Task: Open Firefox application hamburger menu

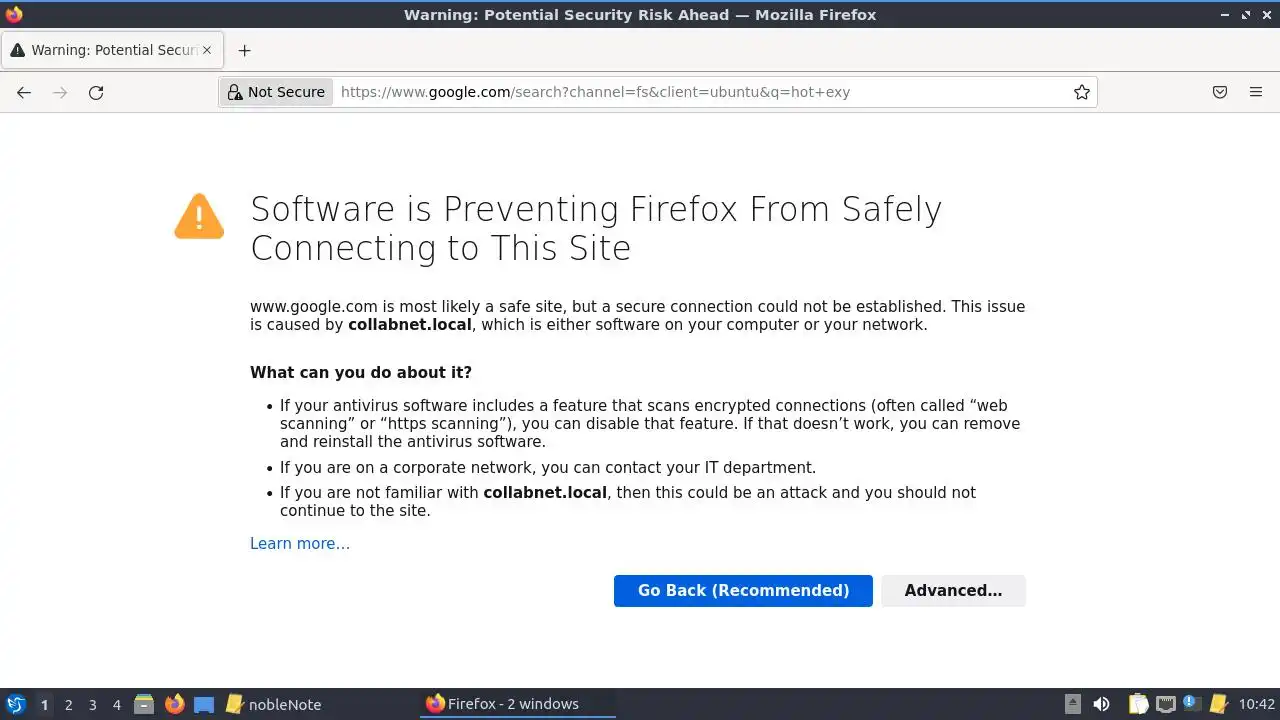Action: click(x=1256, y=92)
